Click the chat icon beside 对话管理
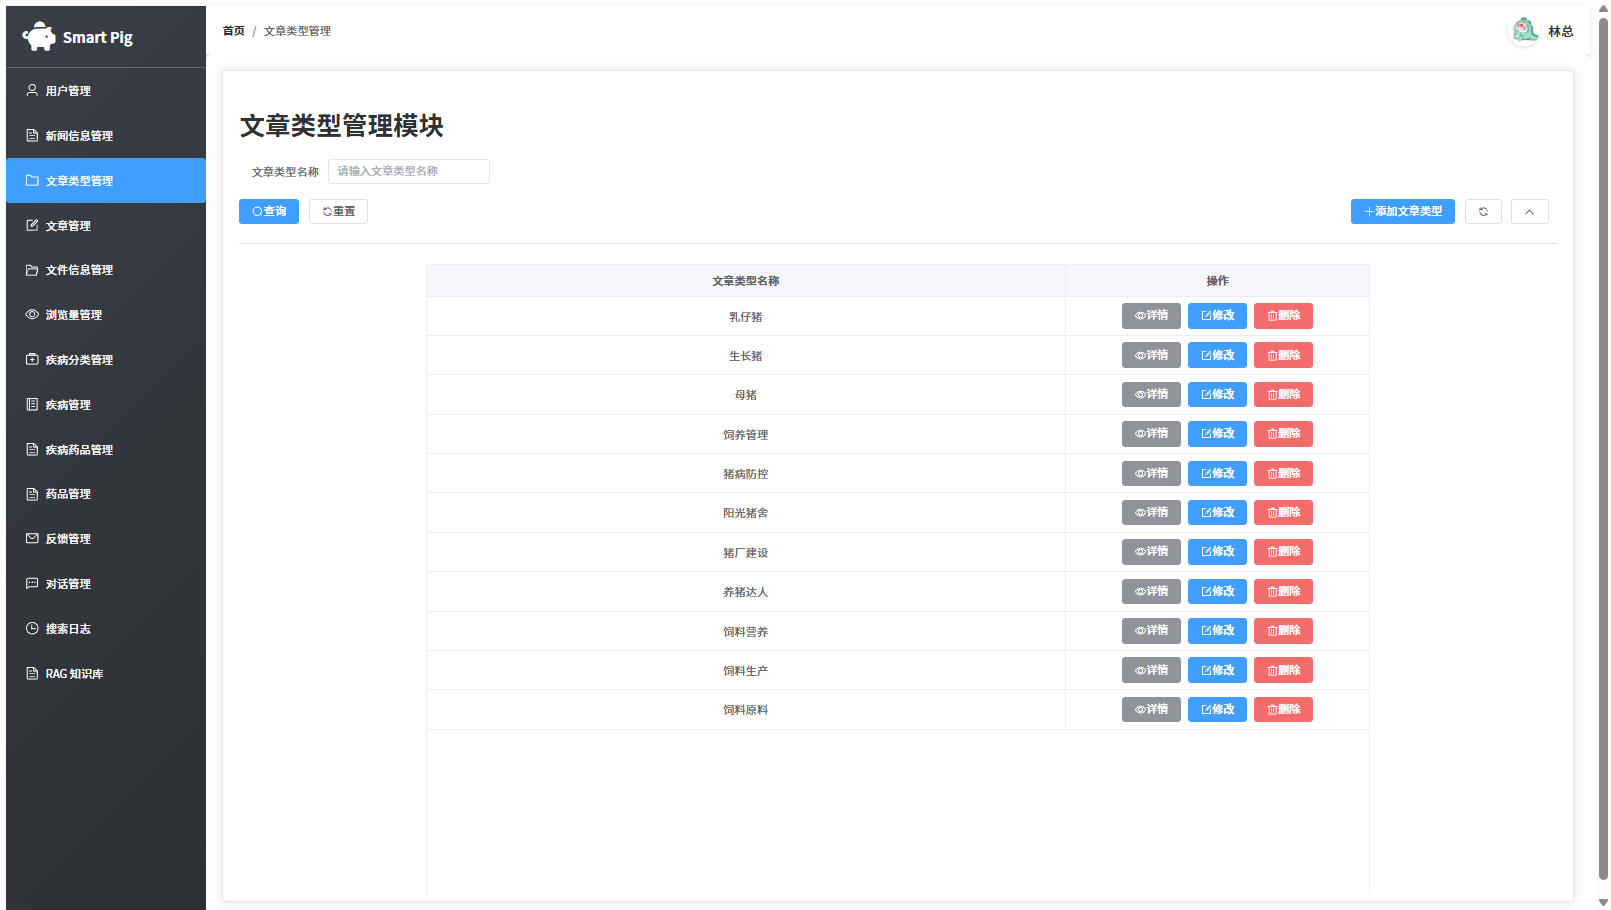The width and height of the screenshot is (1611, 910). (x=32, y=583)
